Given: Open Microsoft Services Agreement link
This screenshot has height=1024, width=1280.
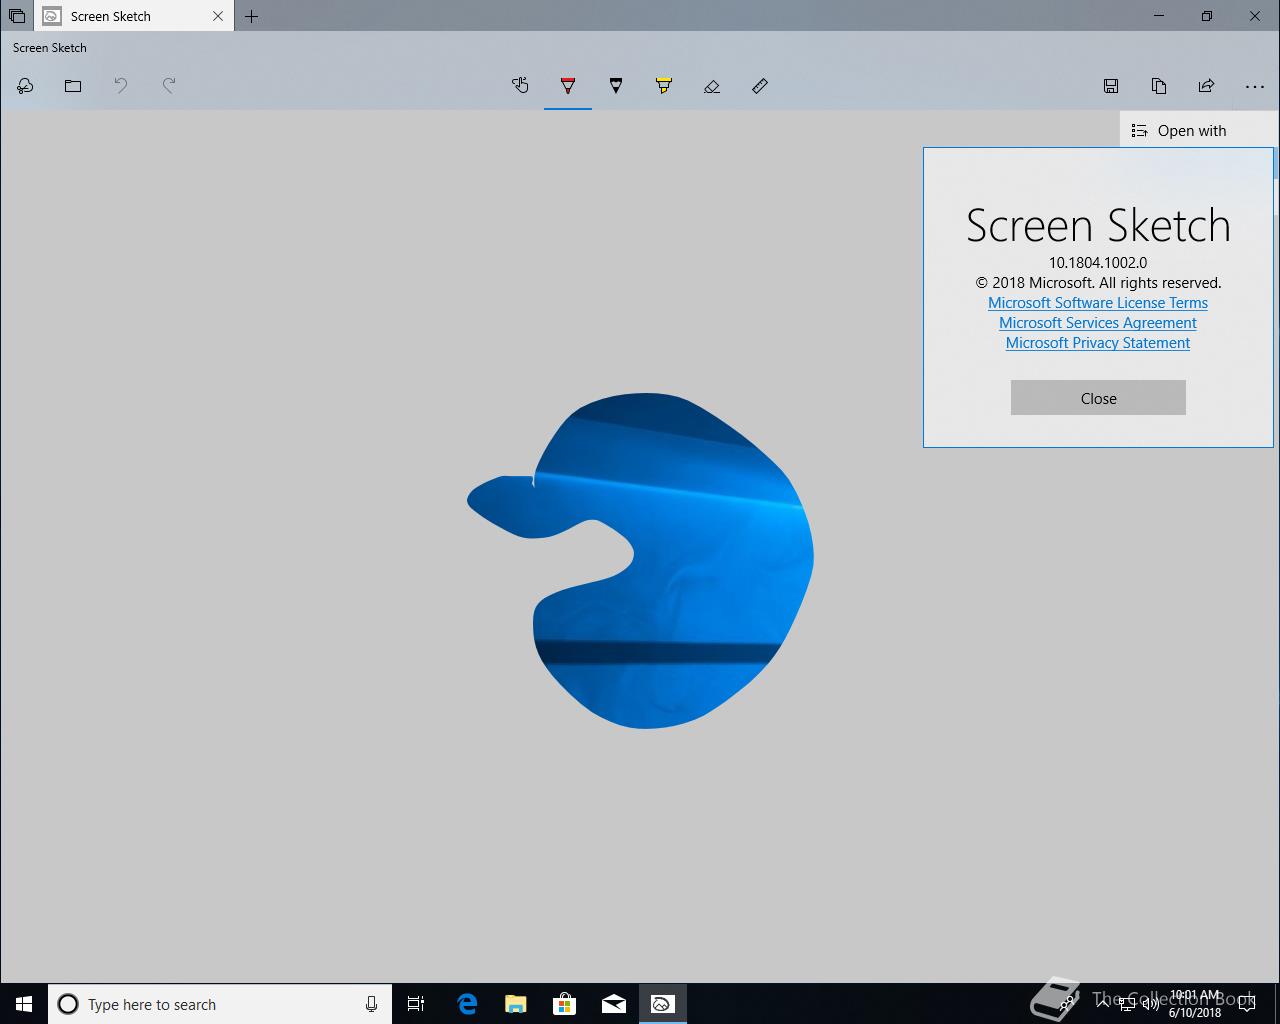Looking at the screenshot, I should [x=1098, y=323].
